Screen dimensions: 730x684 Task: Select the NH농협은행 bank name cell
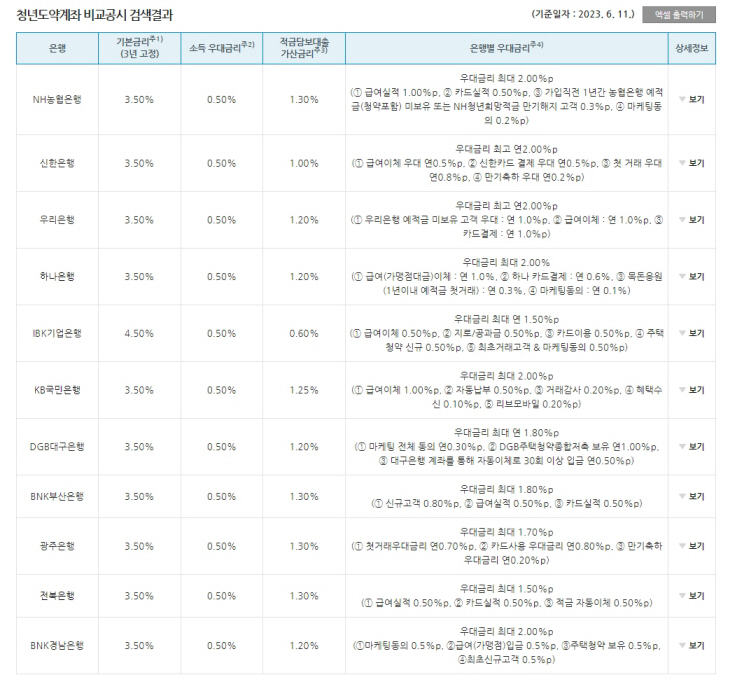pyautogui.click(x=57, y=100)
